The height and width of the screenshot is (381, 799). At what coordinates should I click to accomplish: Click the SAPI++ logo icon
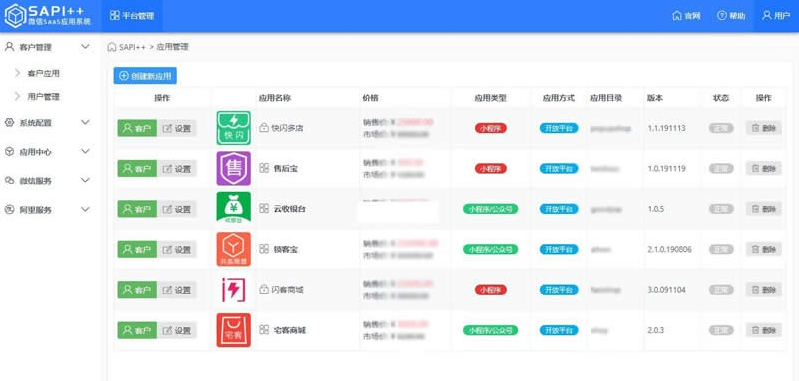pos(15,16)
